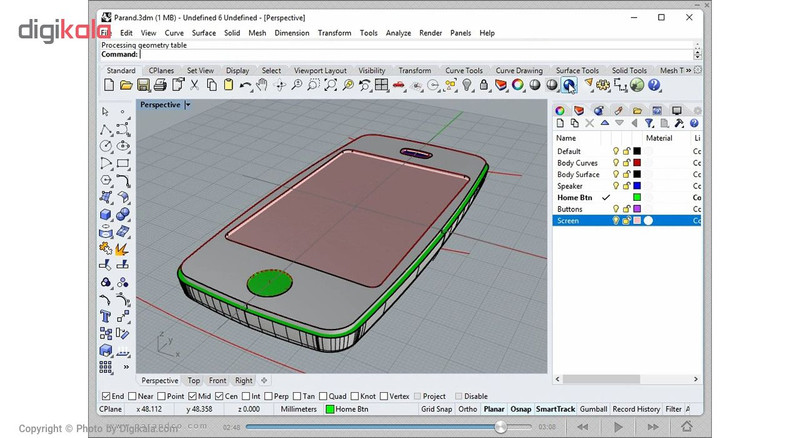Enable the Quad osnap checkbox
800x438 pixels.
[323, 396]
